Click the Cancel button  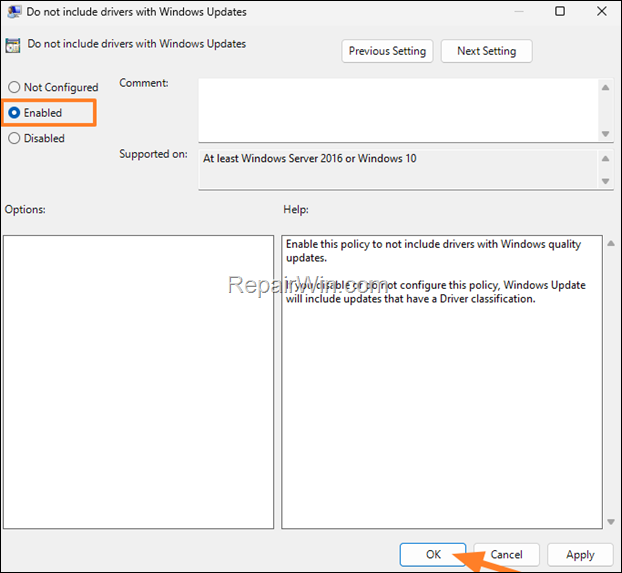pos(506,554)
